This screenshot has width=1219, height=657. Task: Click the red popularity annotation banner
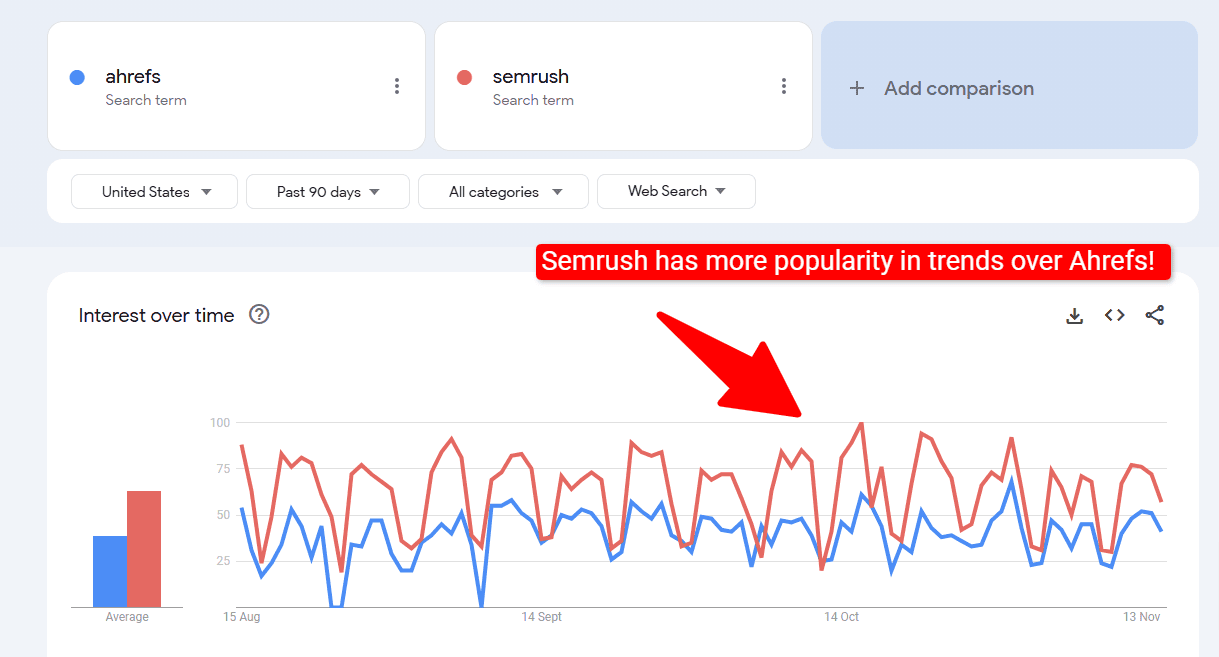[853, 261]
